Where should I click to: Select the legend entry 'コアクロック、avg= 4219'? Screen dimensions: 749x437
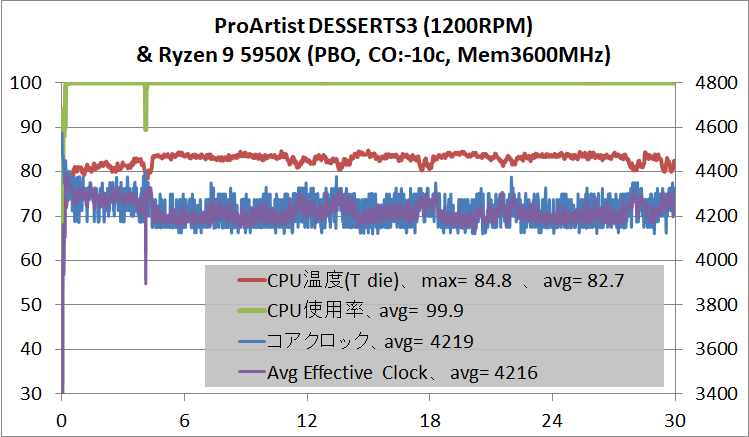point(355,341)
